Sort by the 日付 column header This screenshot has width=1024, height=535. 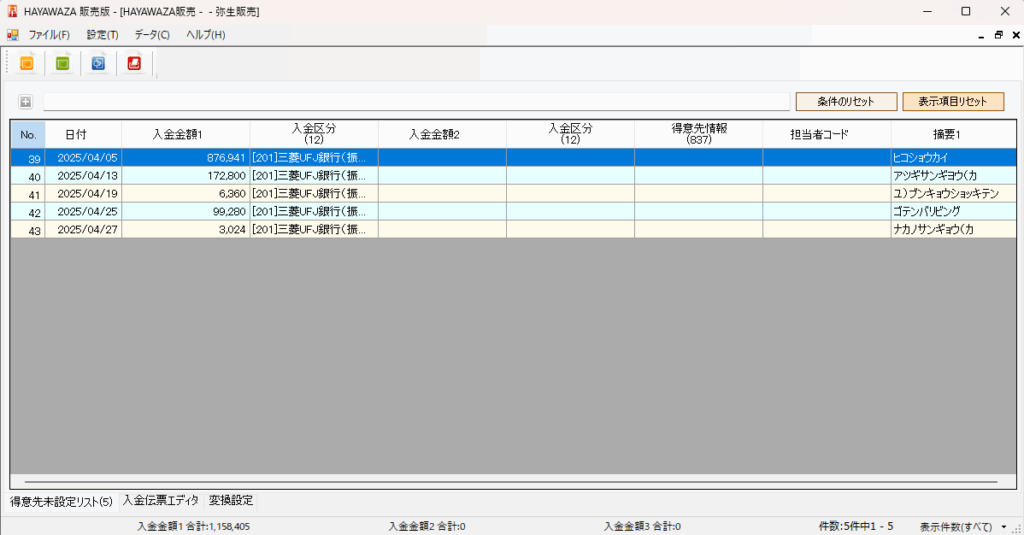[76, 134]
